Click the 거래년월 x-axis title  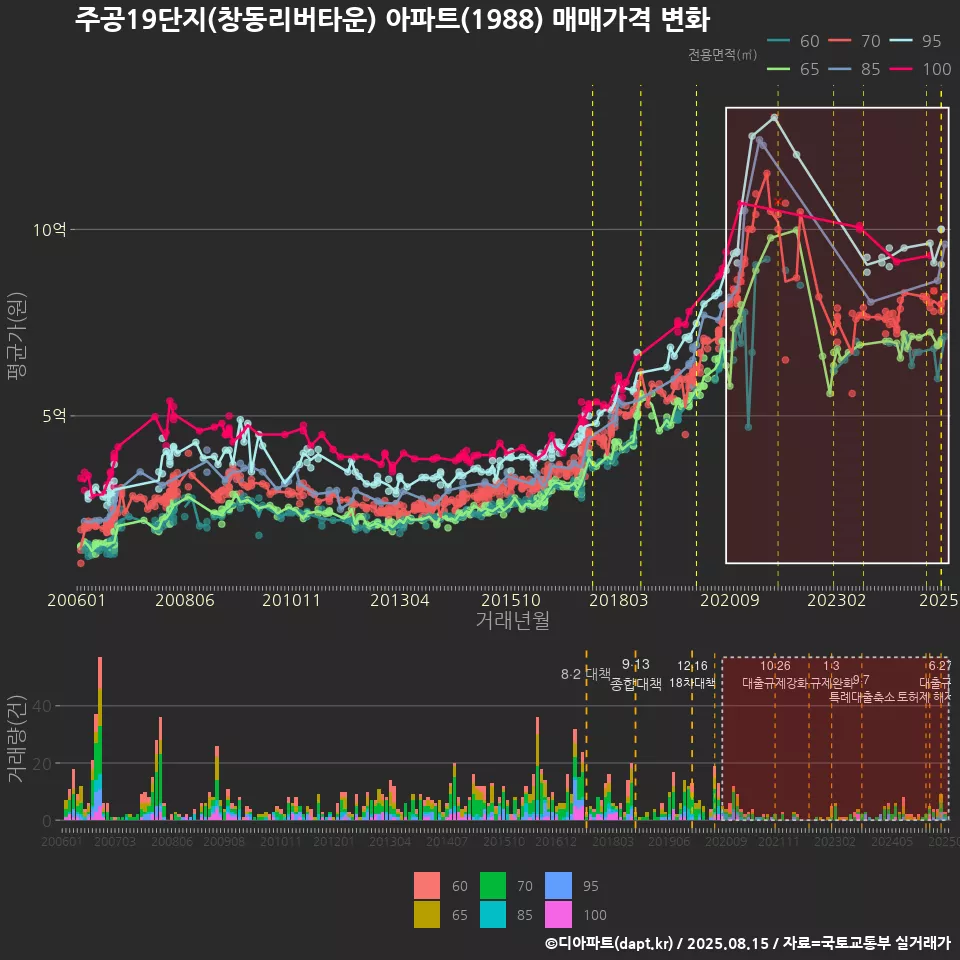(x=512, y=620)
